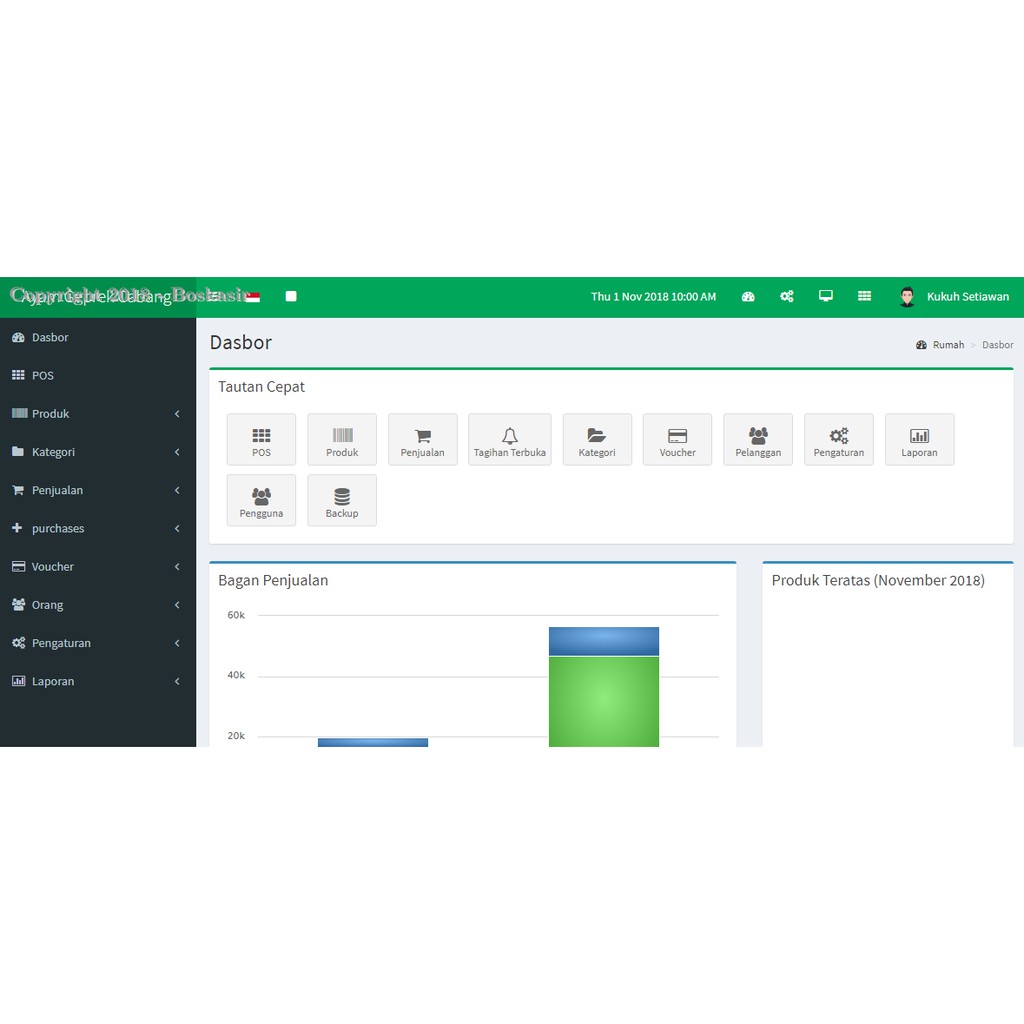
Task: Click the white square icon in header
Action: [291, 296]
